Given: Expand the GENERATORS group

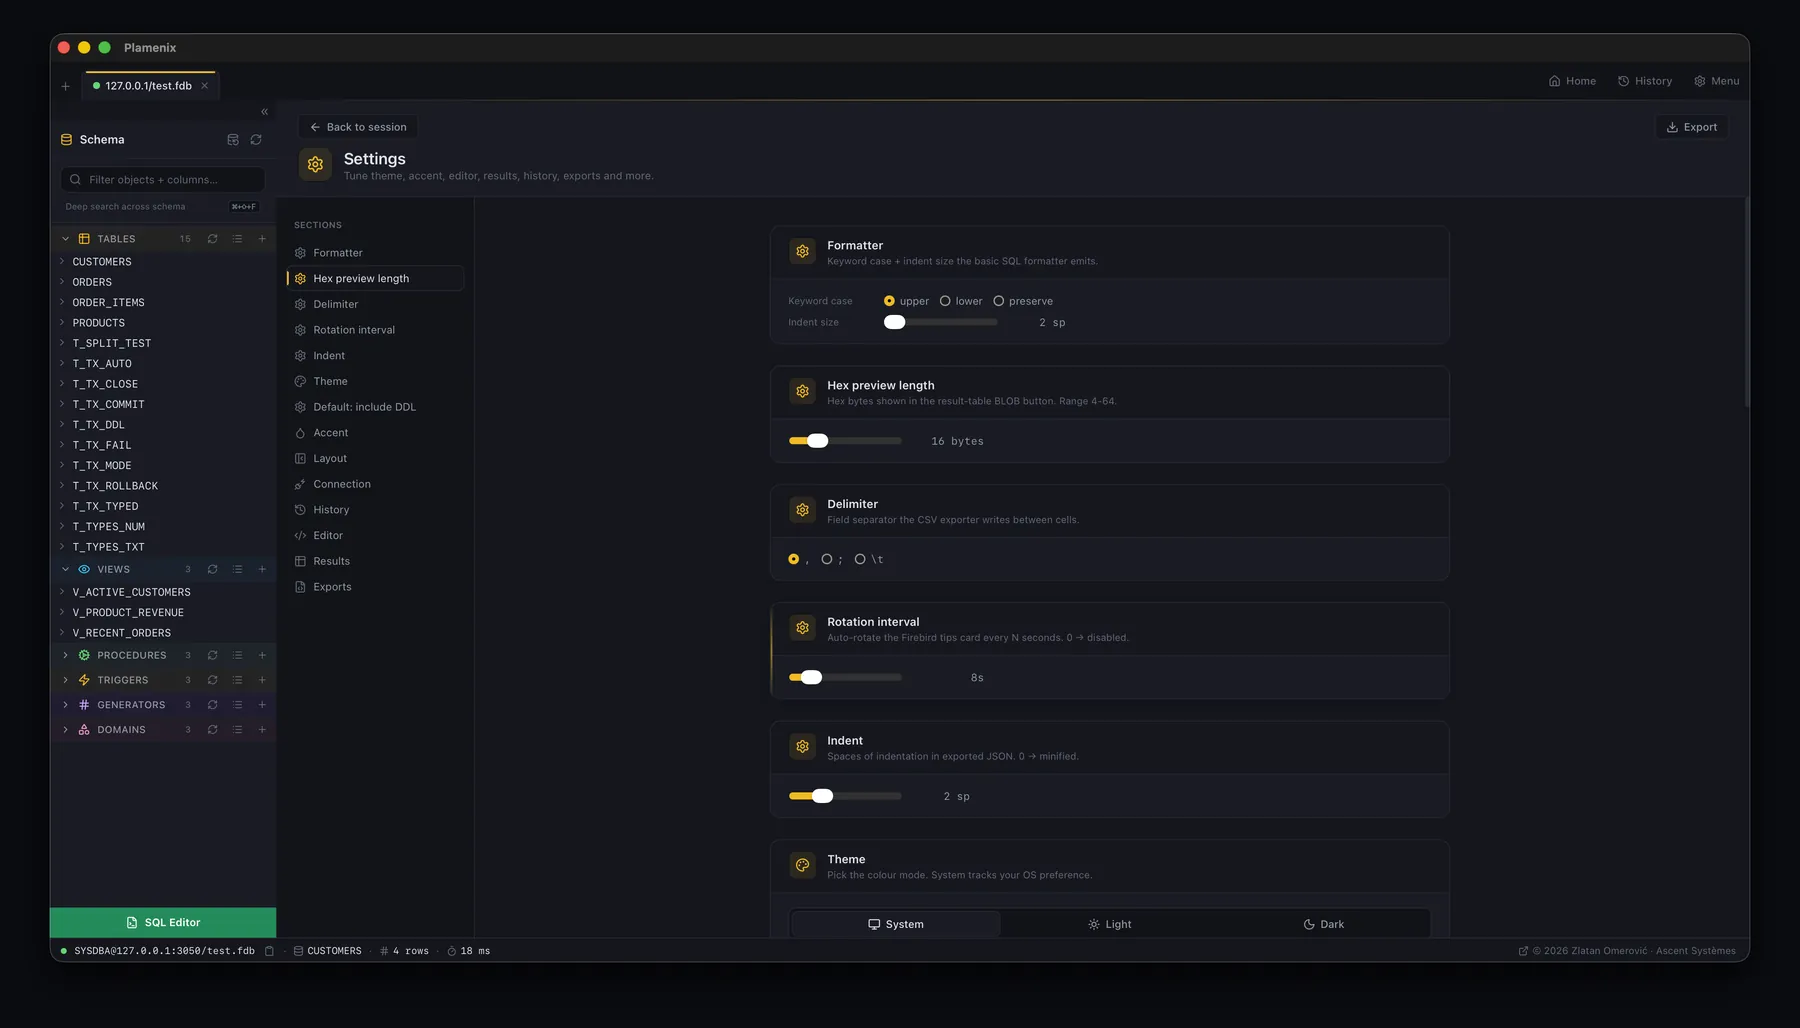Looking at the screenshot, I should pyautogui.click(x=66, y=705).
